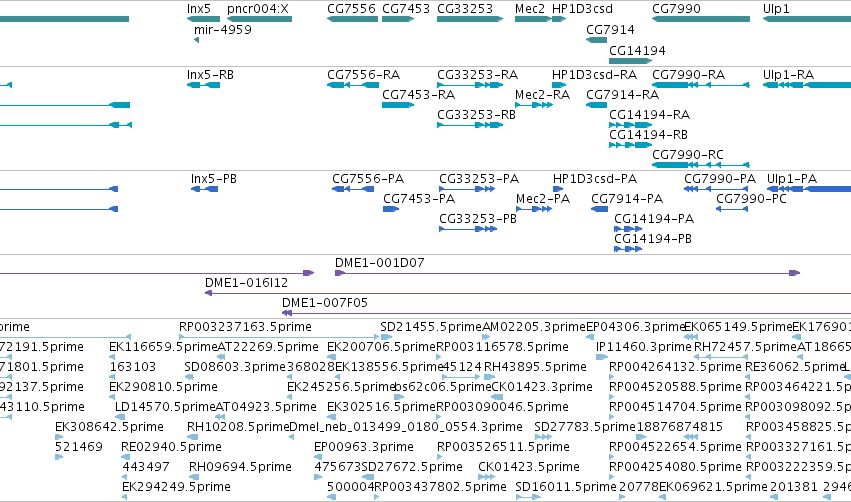Screen dimensions: 851x502
Task: Click the CG7990 gene feature
Action: [701, 19]
